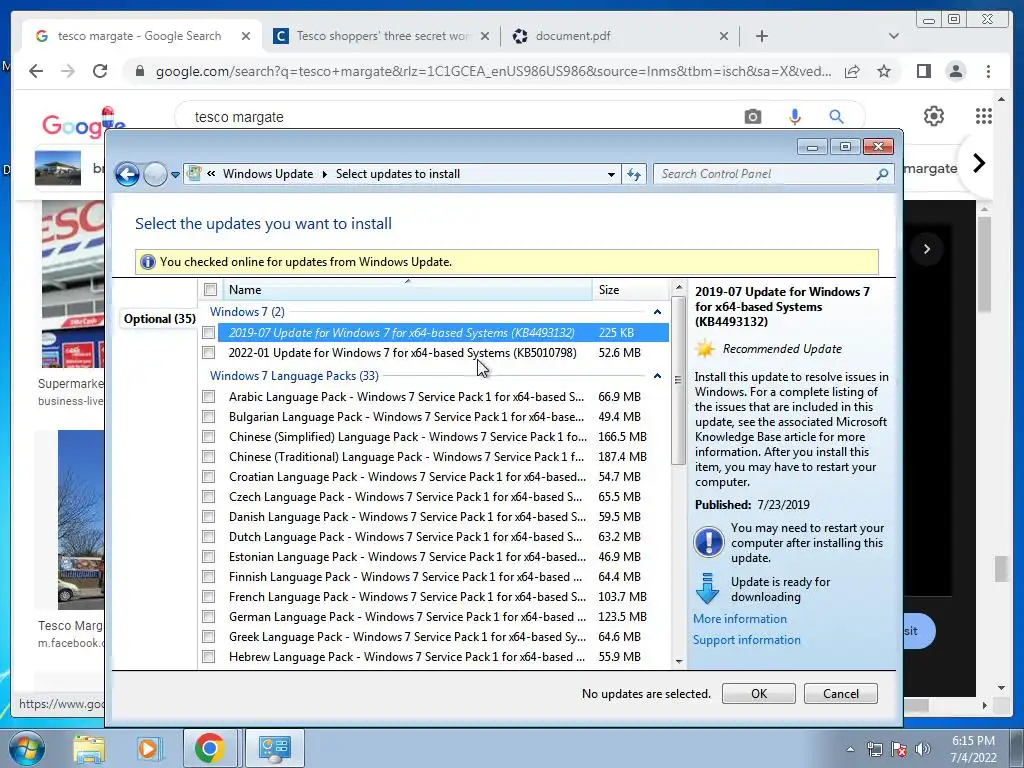Open Google quick settings gear icon
The height and width of the screenshot is (768, 1024).
tap(933, 116)
